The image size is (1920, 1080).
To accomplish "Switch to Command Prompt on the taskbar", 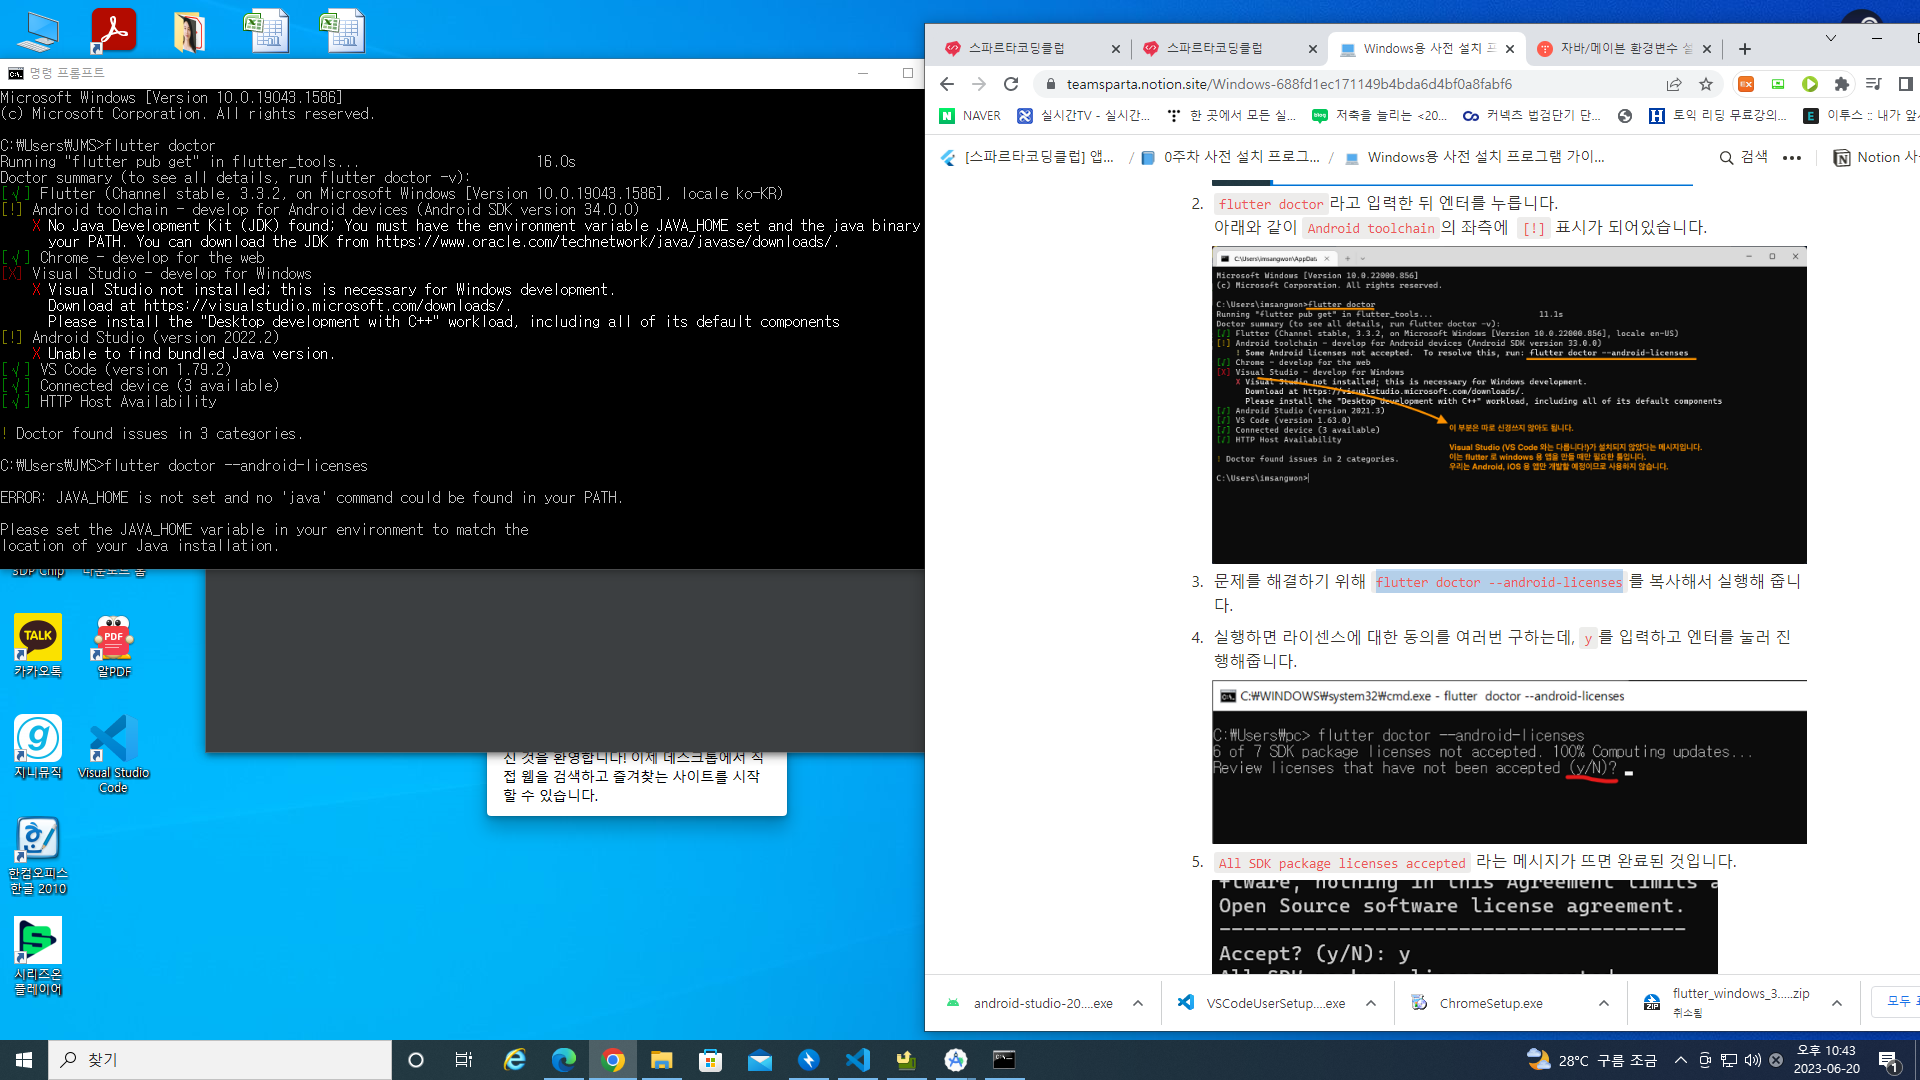I will 1005,1060.
